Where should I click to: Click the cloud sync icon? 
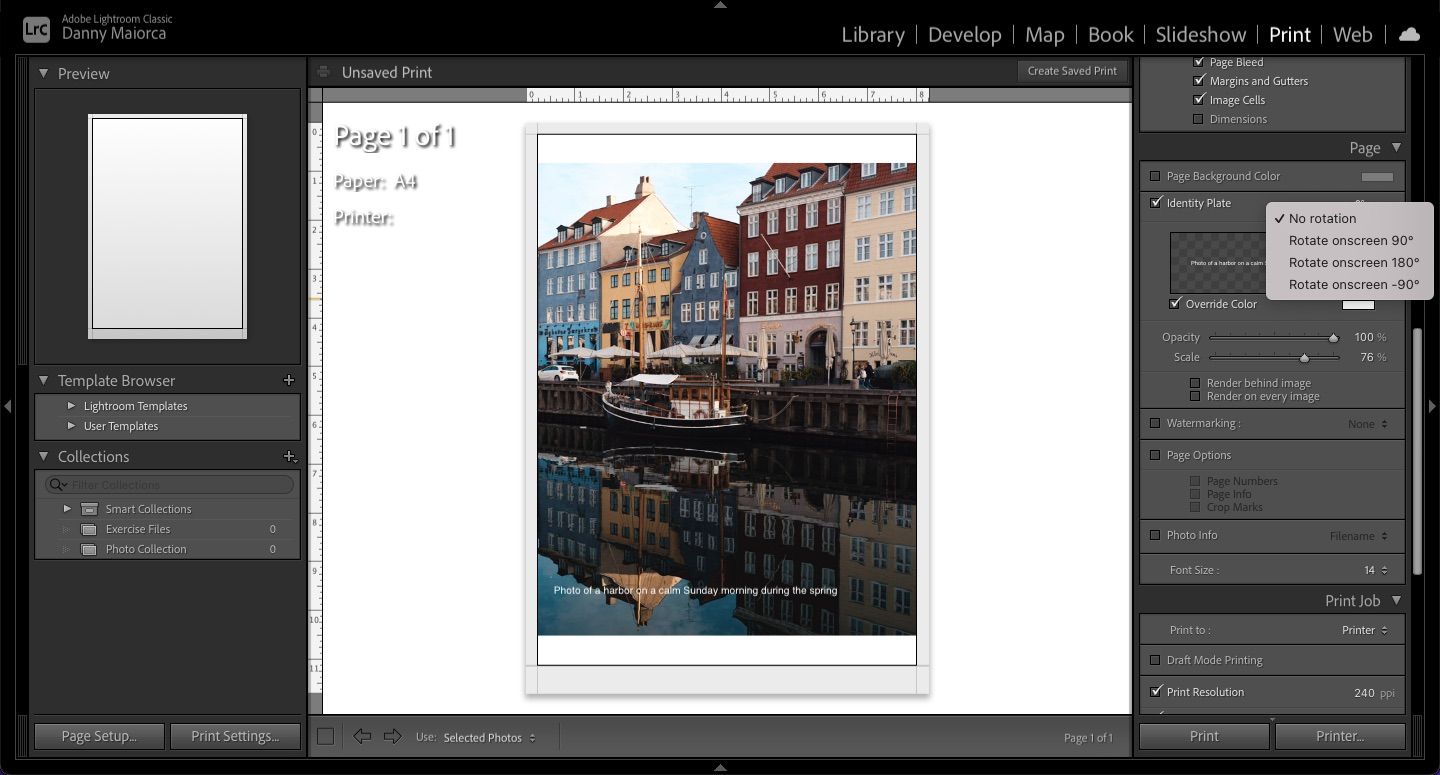1409,34
